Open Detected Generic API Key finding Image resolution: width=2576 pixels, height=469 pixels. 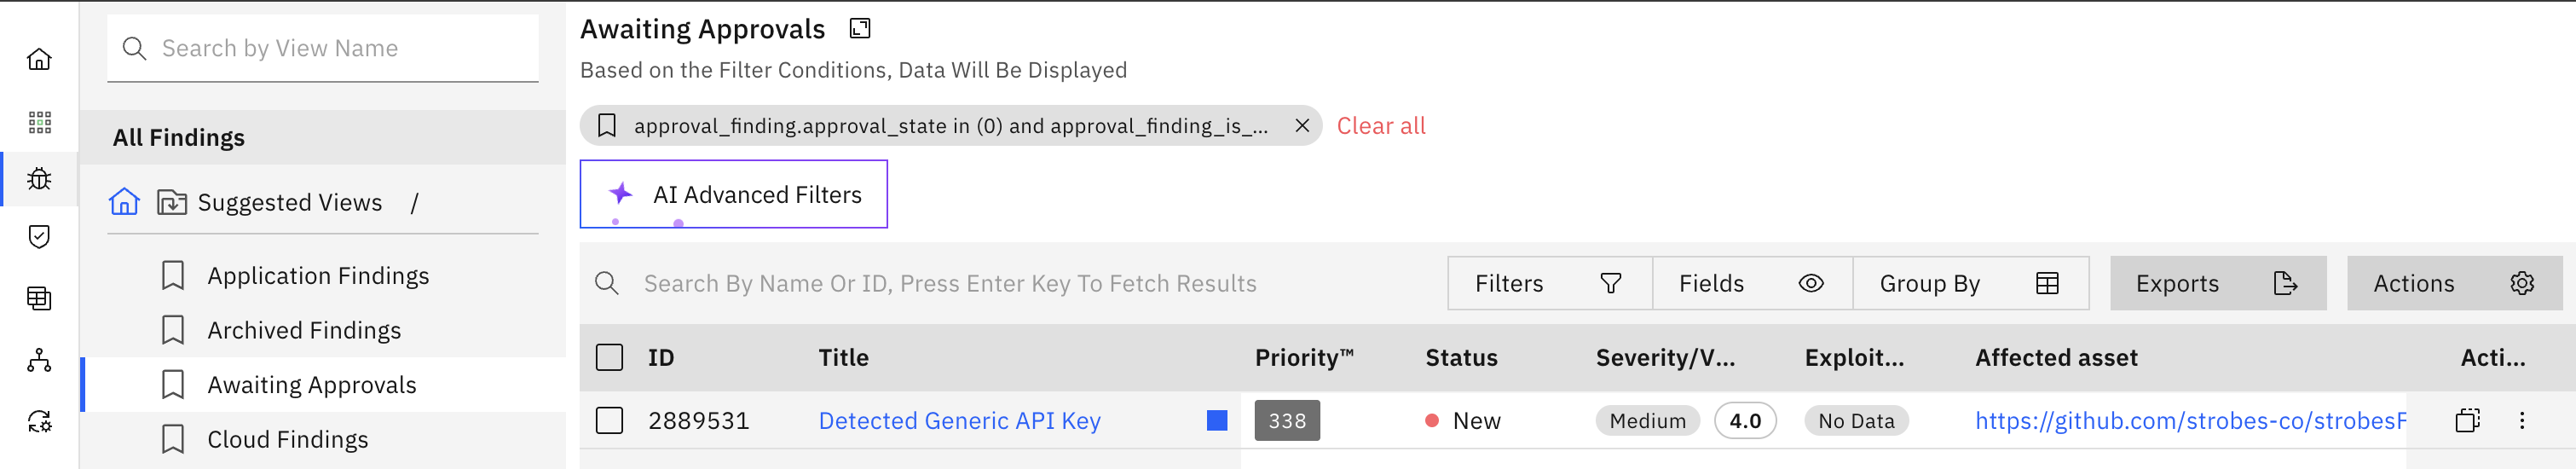coord(959,421)
